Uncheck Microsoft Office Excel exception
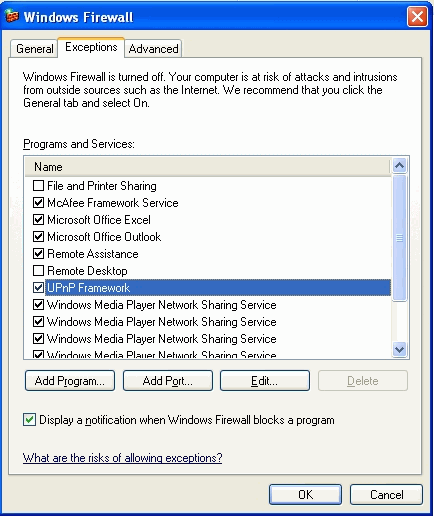This screenshot has width=434, height=516. [x=38, y=219]
